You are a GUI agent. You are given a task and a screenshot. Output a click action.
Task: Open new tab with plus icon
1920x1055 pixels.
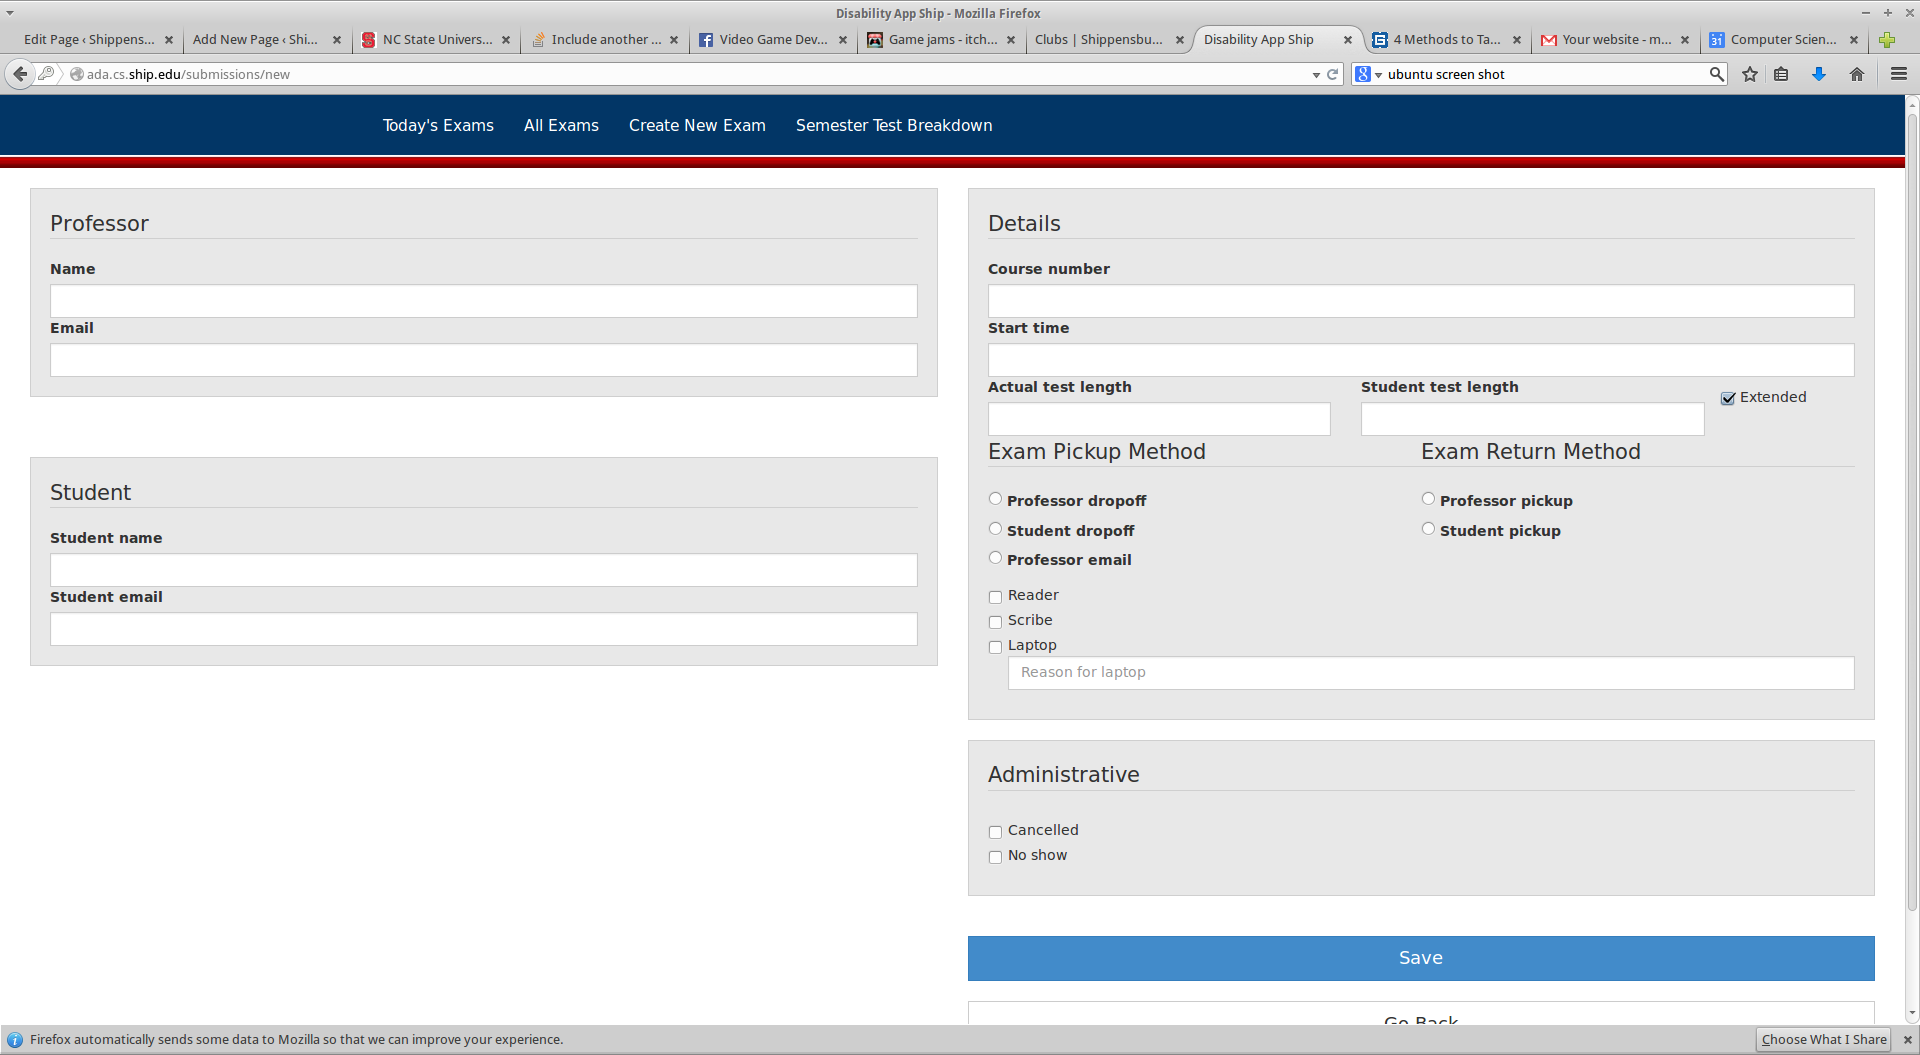(x=1887, y=40)
